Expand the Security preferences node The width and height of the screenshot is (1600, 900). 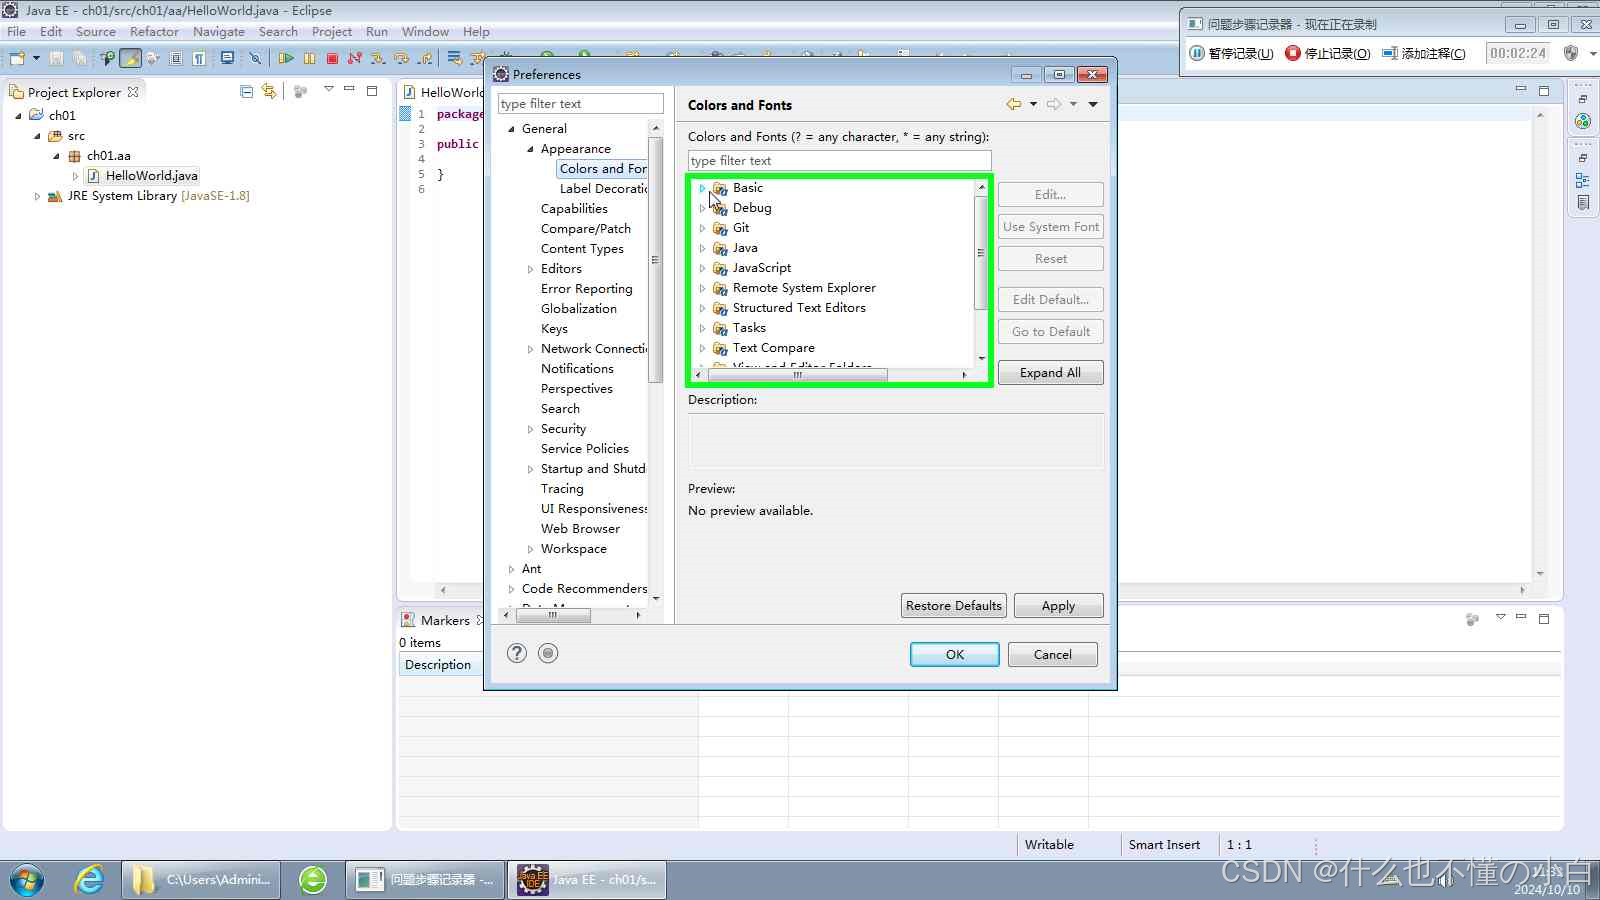[x=531, y=429]
